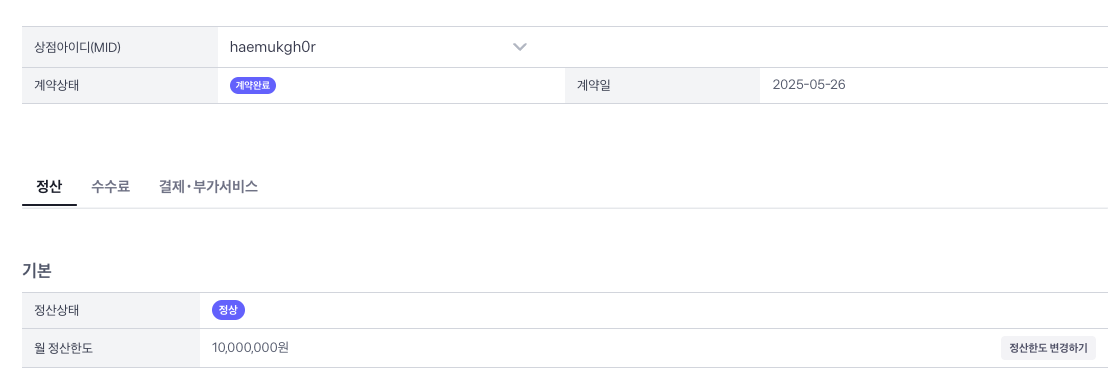Image resolution: width=1118 pixels, height=378 pixels.
Task: Click the contract date 2025-05-26
Action: tap(809, 86)
